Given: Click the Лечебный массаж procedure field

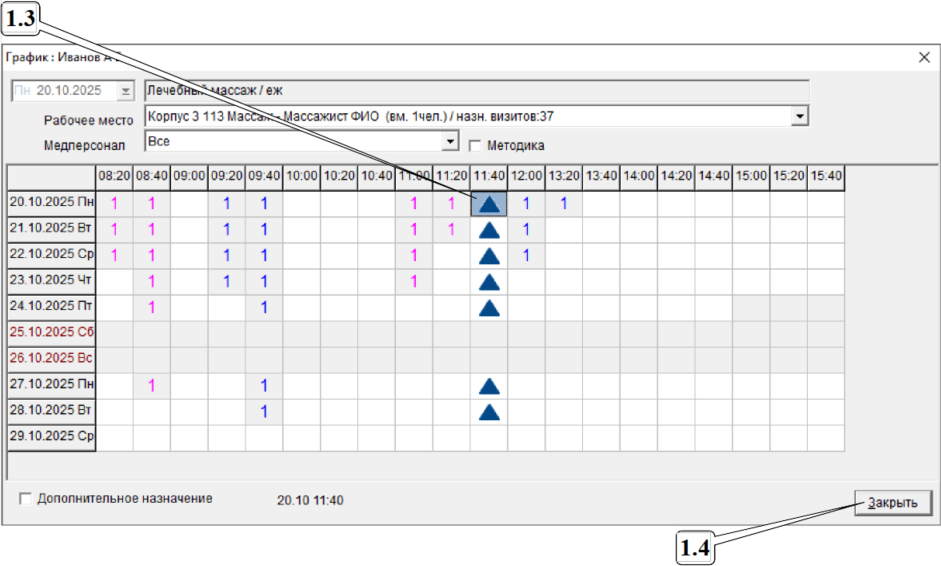Looking at the screenshot, I should coord(475,91).
